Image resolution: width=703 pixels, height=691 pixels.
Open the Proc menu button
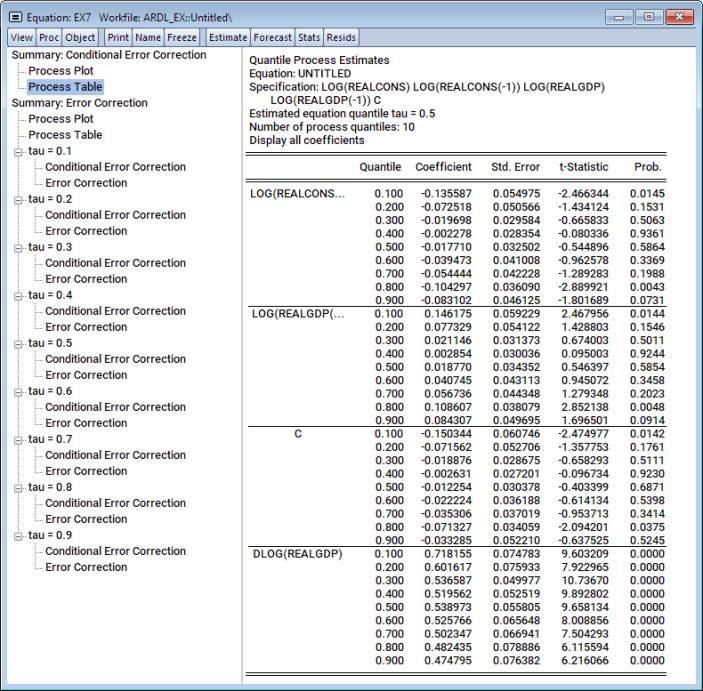point(49,37)
